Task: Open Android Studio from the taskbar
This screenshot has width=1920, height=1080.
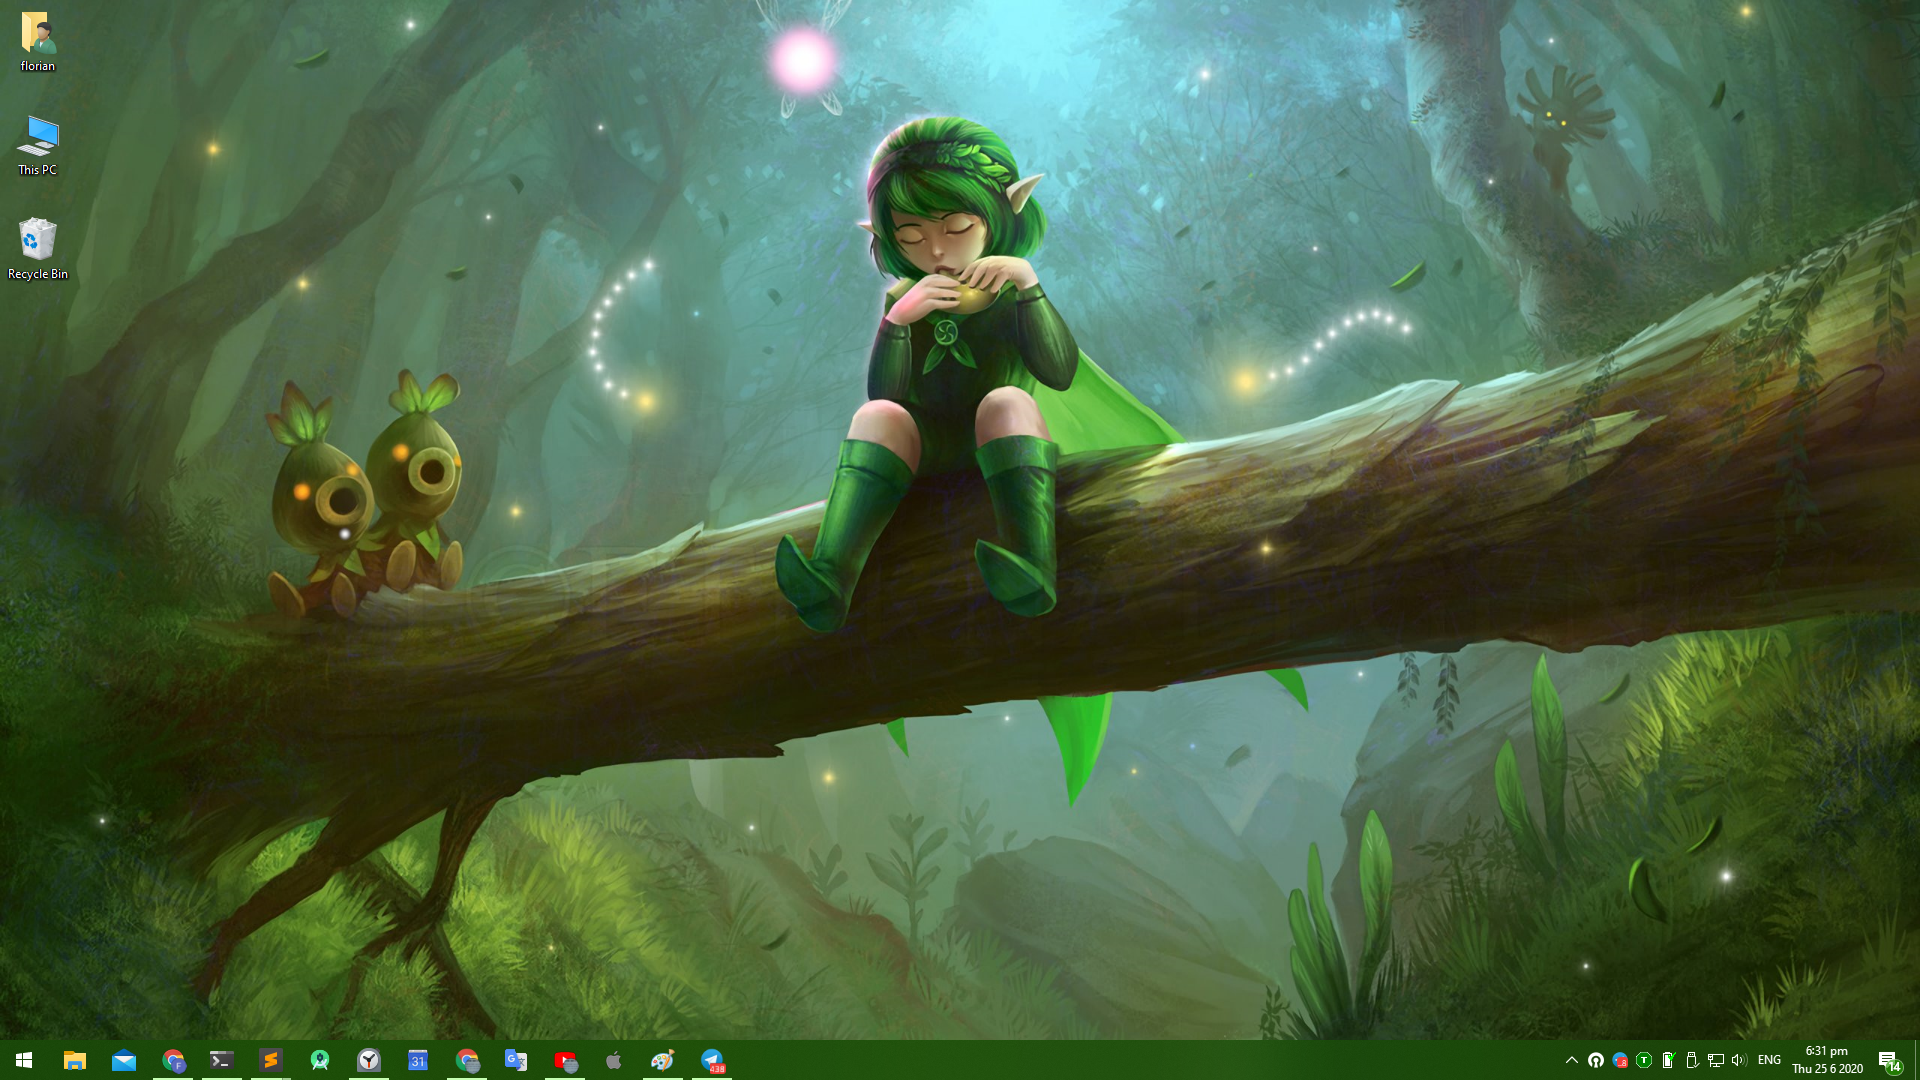Action: [x=320, y=1060]
